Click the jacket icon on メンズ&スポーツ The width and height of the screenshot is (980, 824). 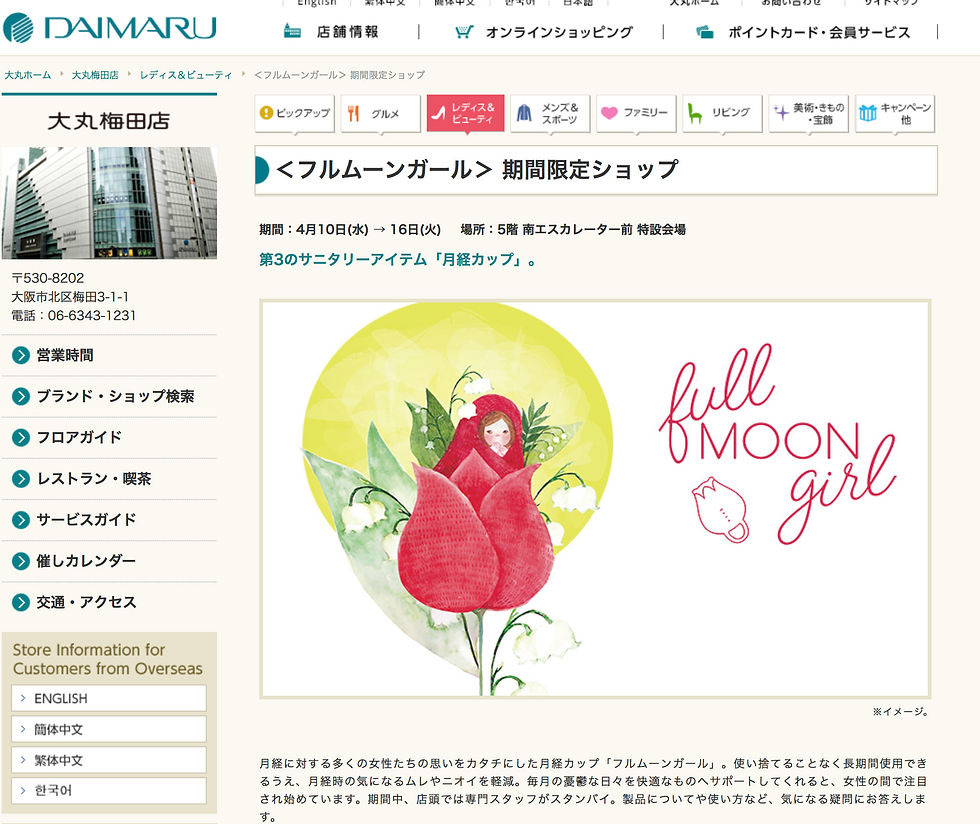coord(524,113)
